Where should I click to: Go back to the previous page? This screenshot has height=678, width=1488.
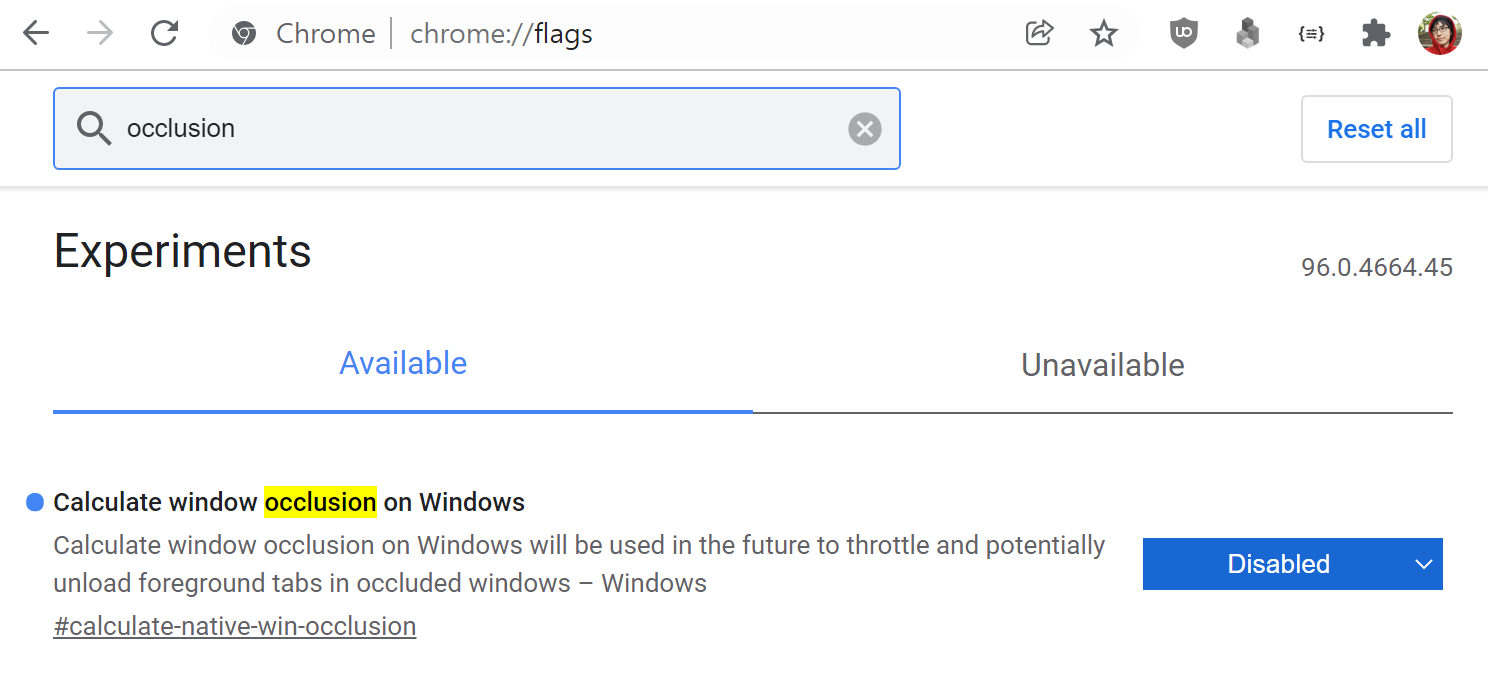coord(36,34)
